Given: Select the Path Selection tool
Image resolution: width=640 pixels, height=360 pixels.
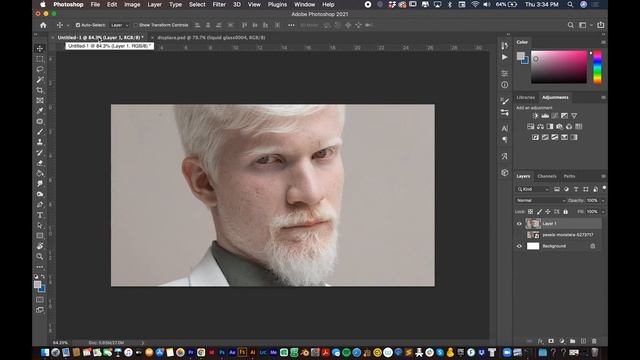Looking at the screenshot, I should click(x=40, y=225).
